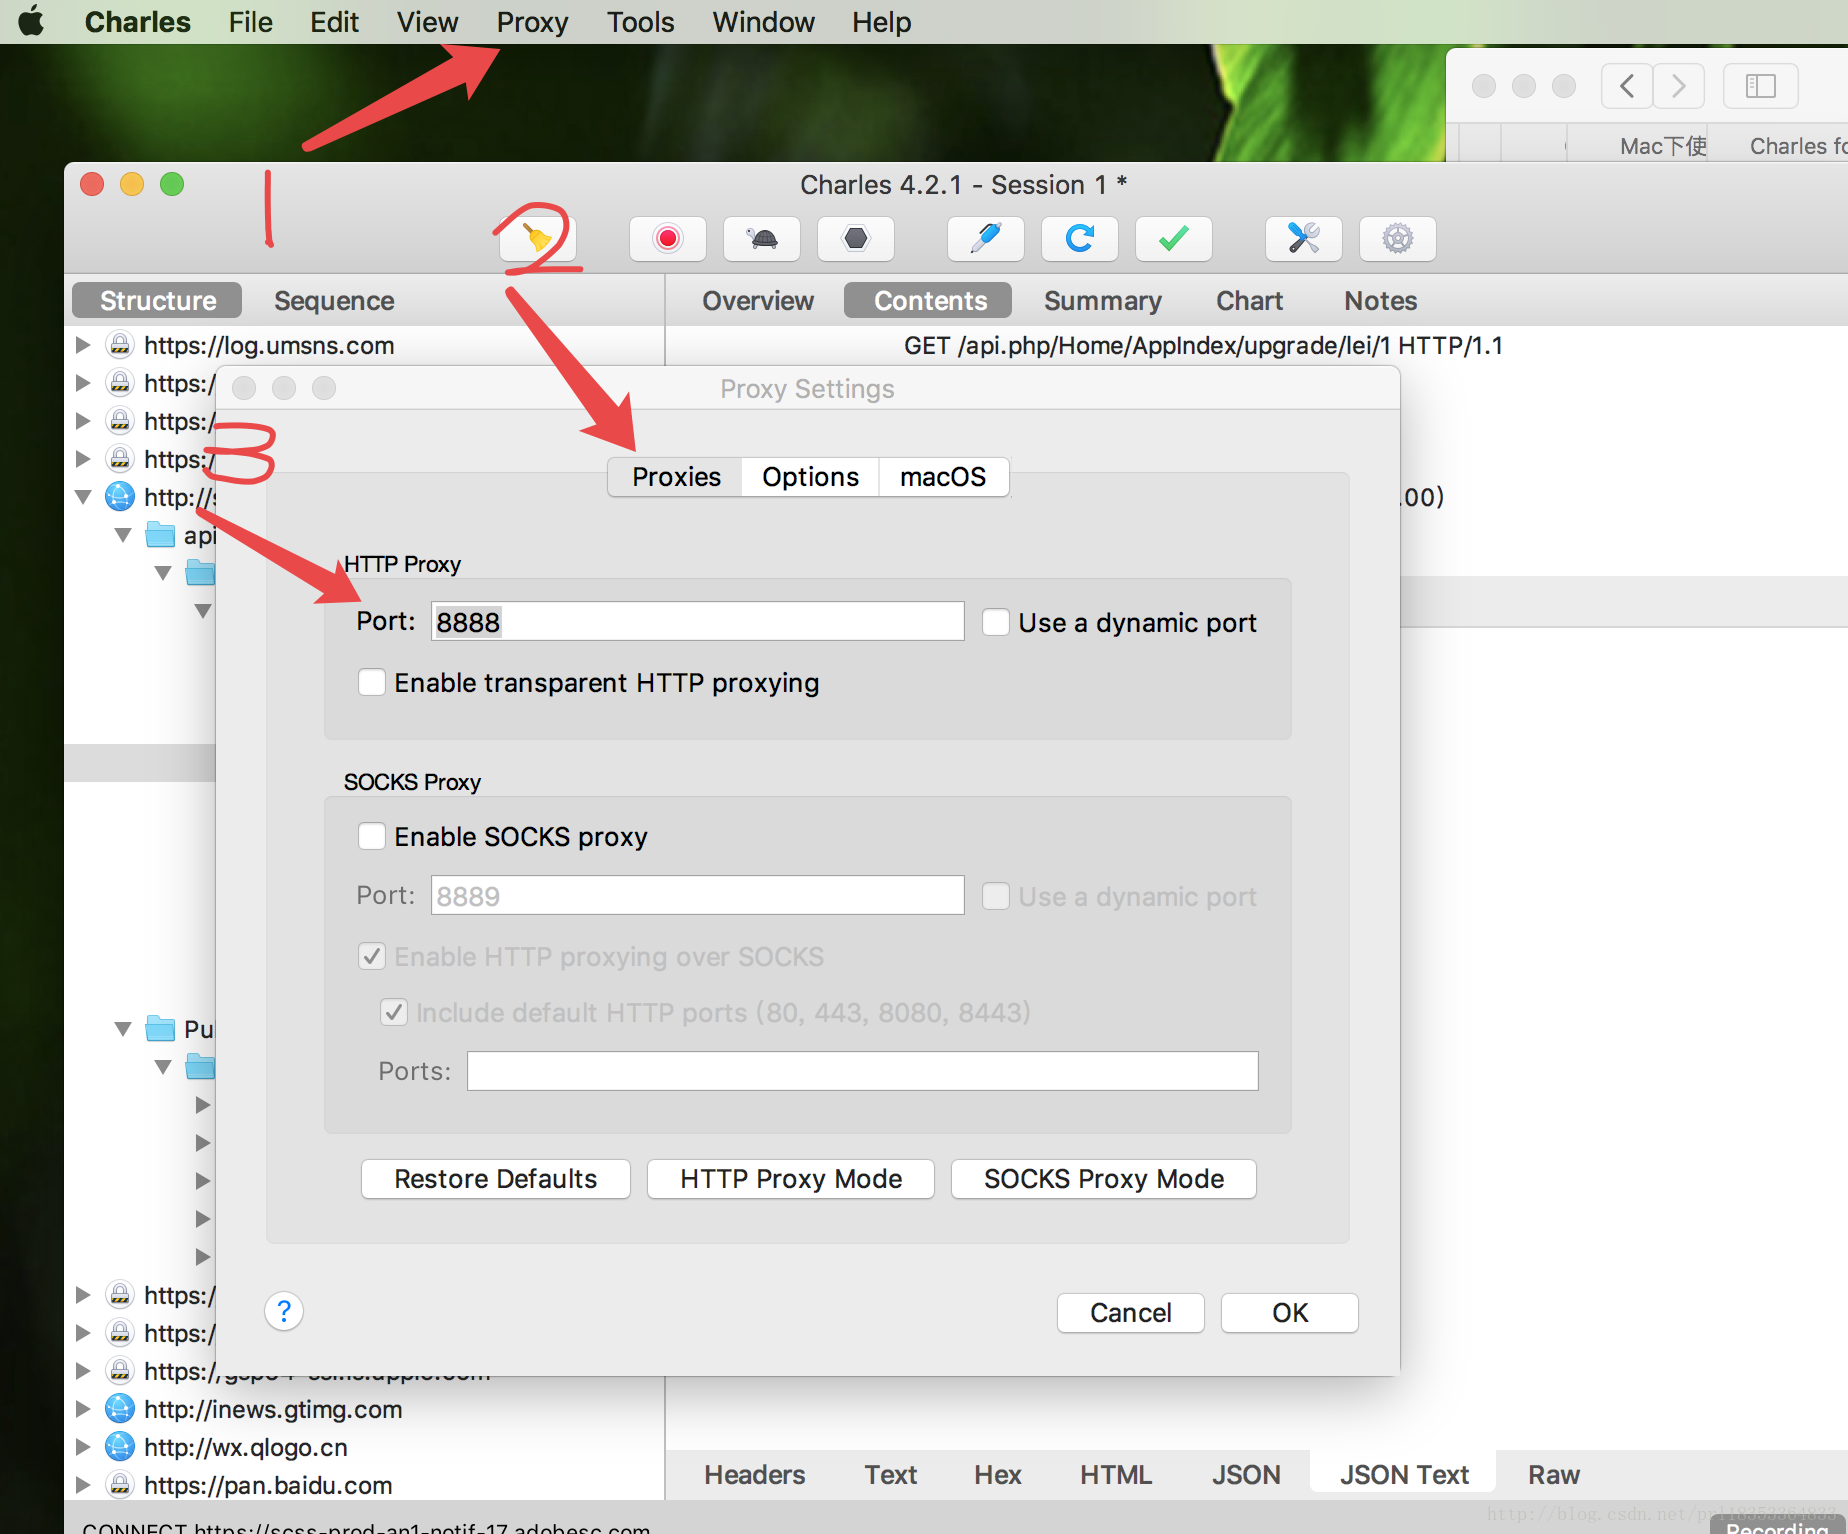Expand https://log.umsns.com tree node
Screen dimensions: 1848x1534
pos(84,345)
